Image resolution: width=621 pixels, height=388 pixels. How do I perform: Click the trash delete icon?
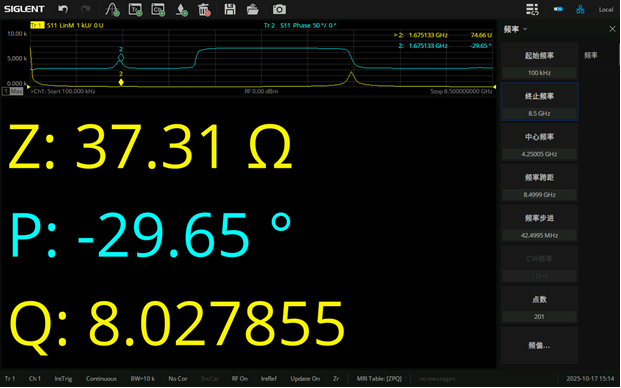pos(204,10)
